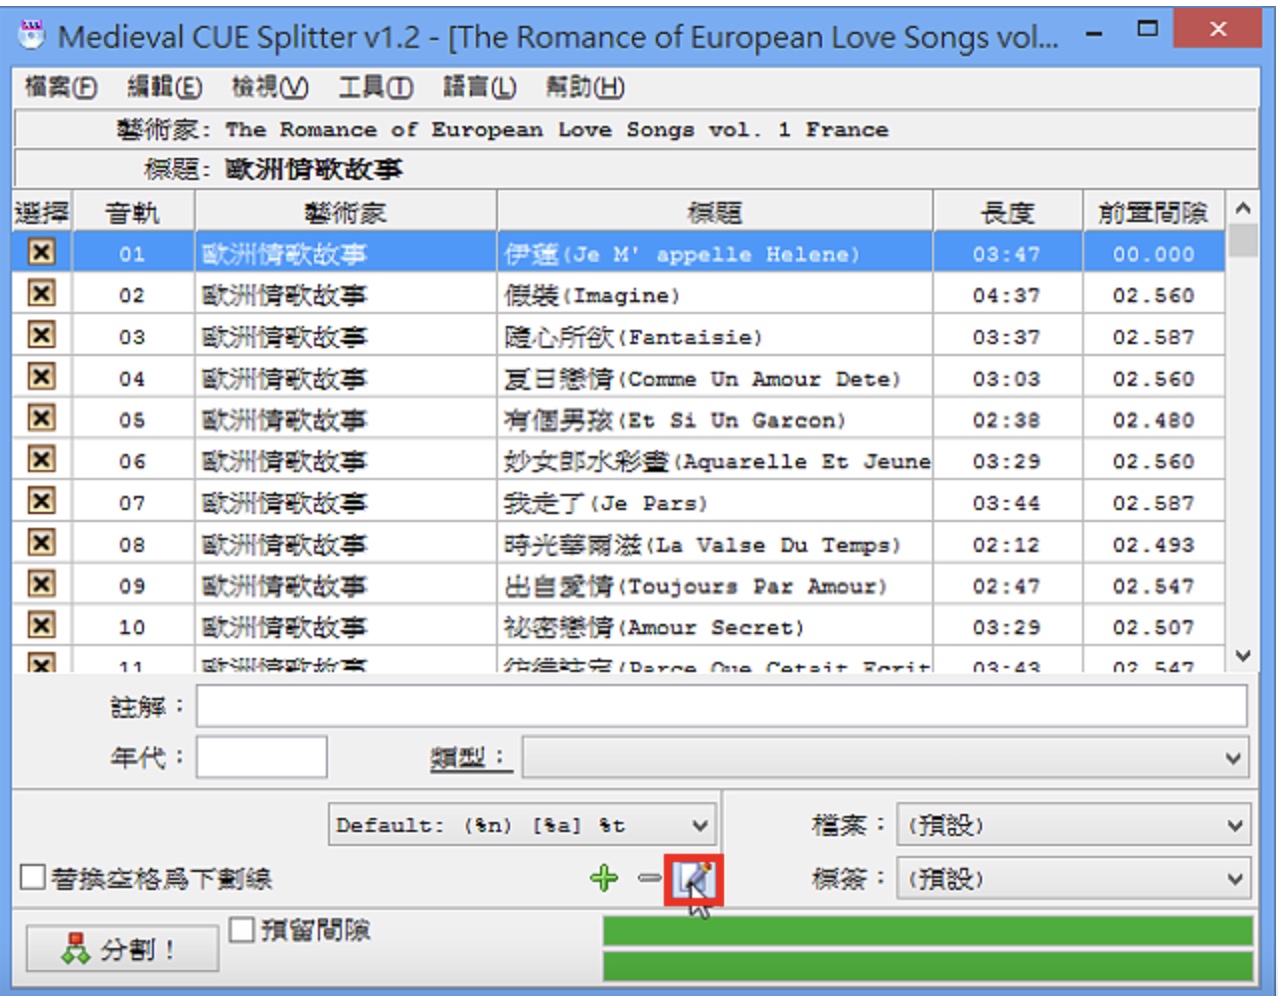This screenshot has height=996, width=1278.
Task: Click pregap value 02.493
Action: click(1154, 545)
